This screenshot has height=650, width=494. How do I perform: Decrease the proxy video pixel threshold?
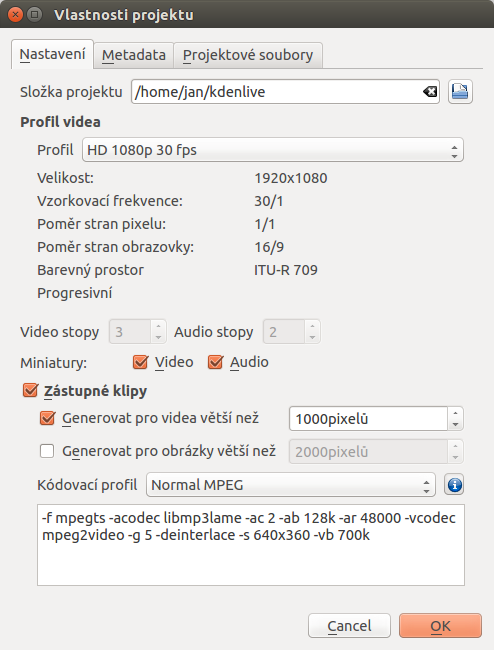tap(455, 424)
